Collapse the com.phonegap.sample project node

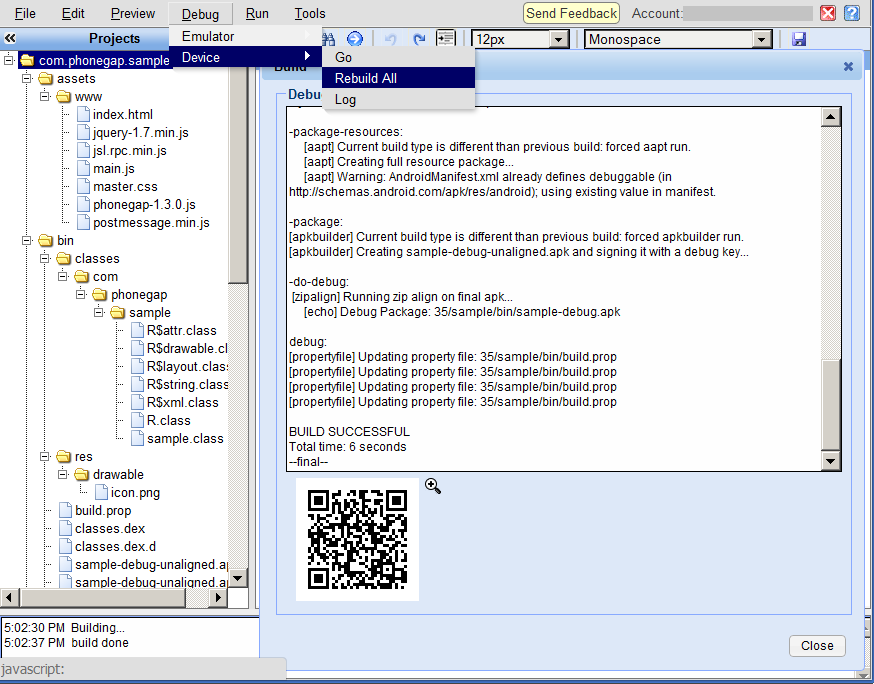coord(8,60)
